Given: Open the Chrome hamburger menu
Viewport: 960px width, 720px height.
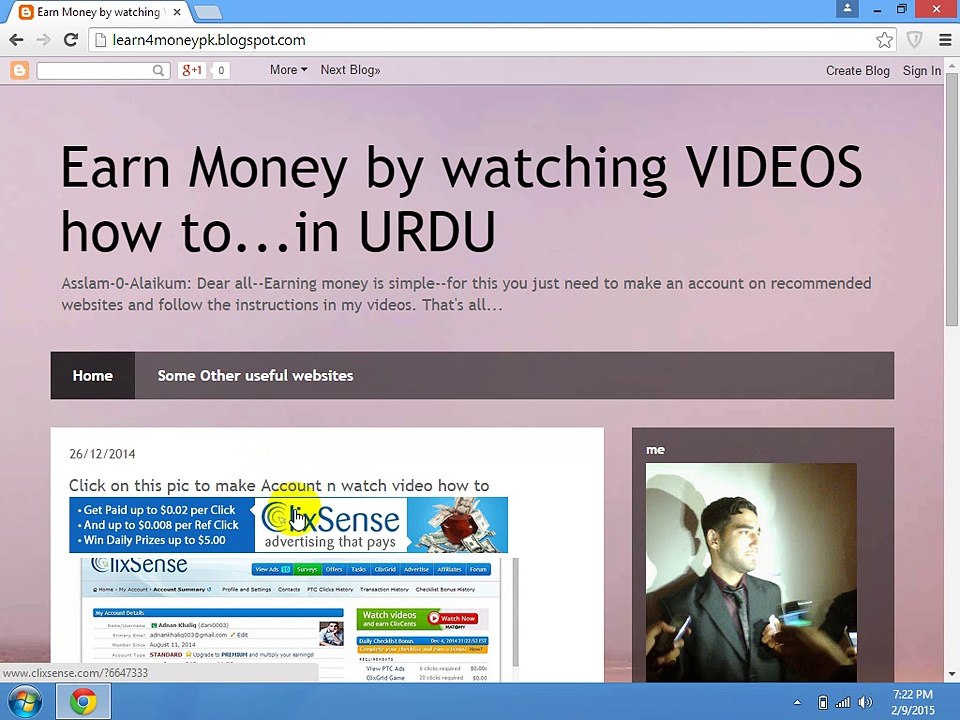Looking at the screenshot, I should [945, 40].
